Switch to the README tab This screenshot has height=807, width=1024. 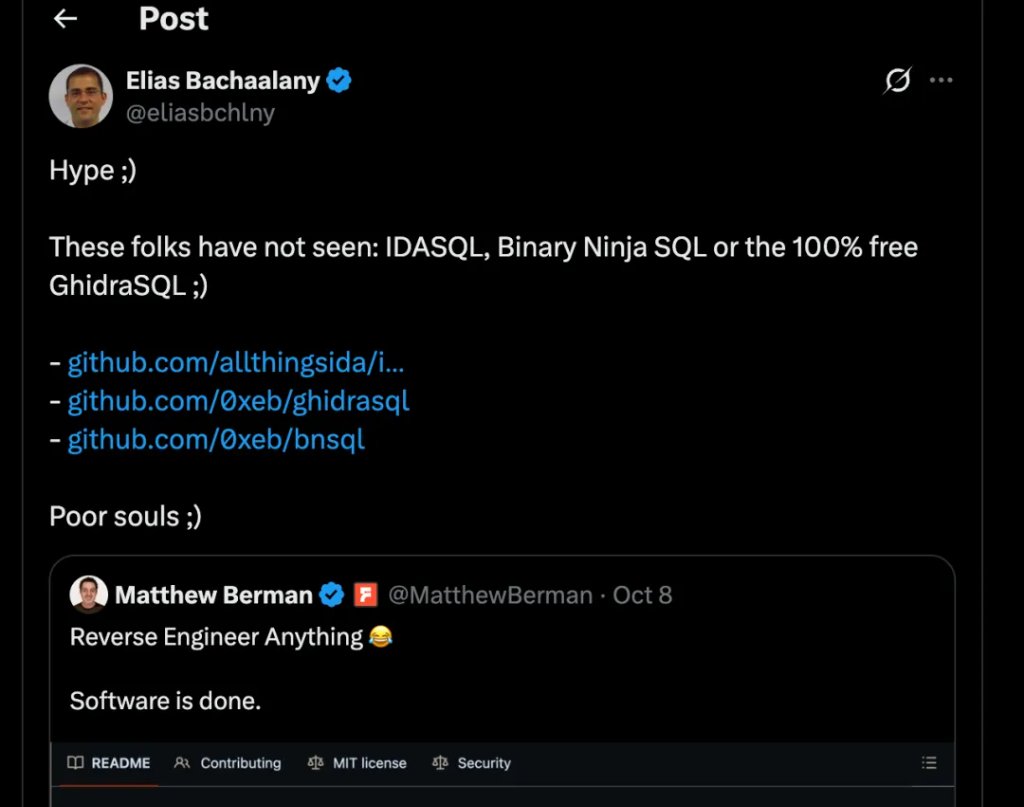point(109,763)
